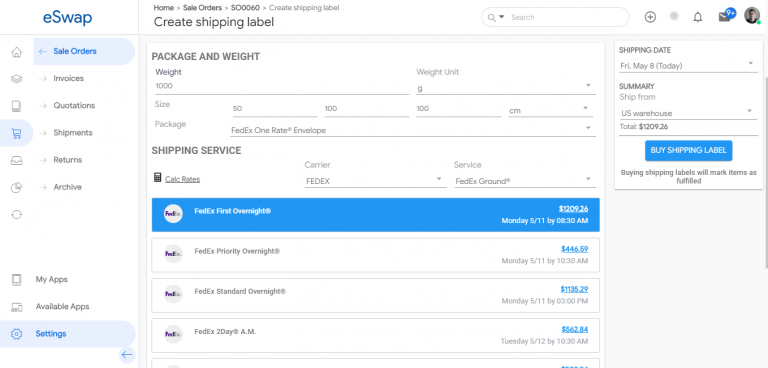Click the Calc Rates link
768x368 pixels.
182,179
